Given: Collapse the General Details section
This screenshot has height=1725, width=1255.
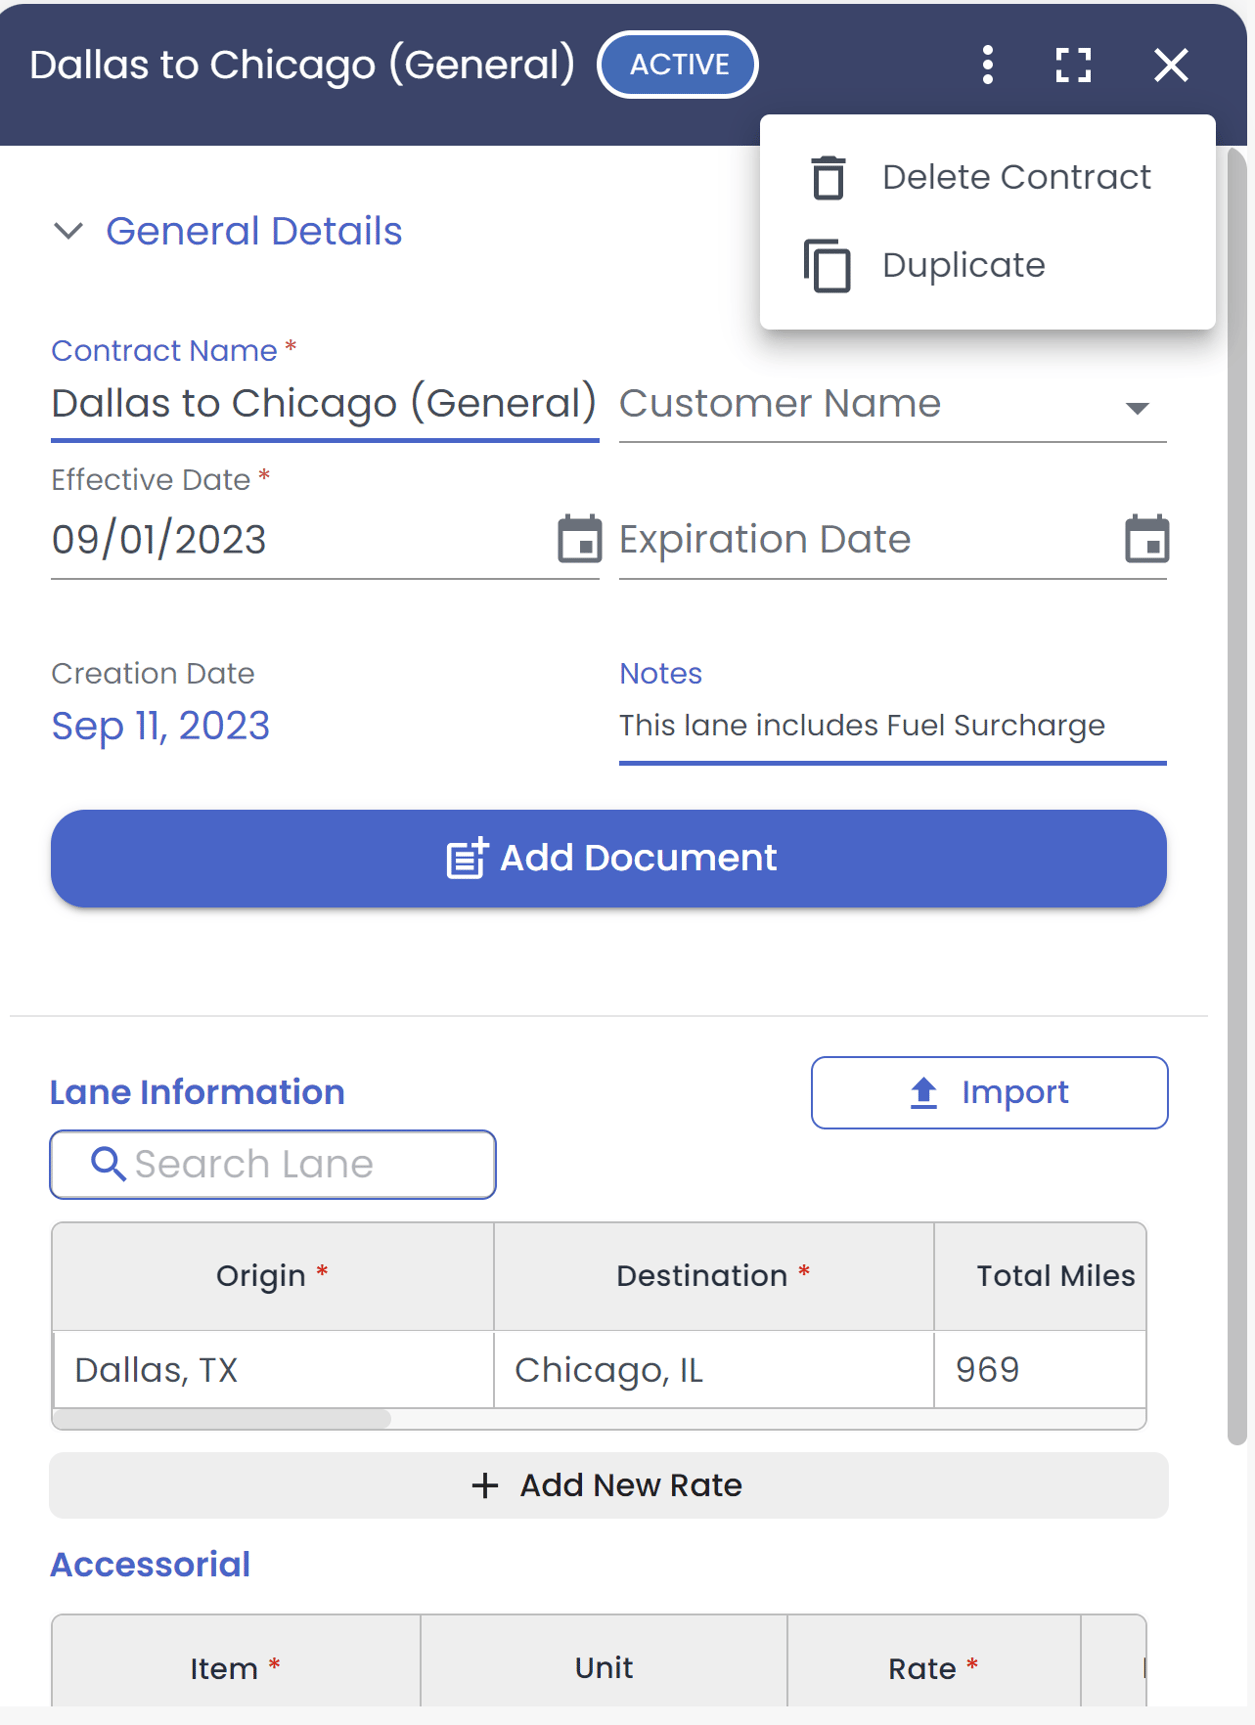Looking at the screenshot, I should [x=68, y=231].
